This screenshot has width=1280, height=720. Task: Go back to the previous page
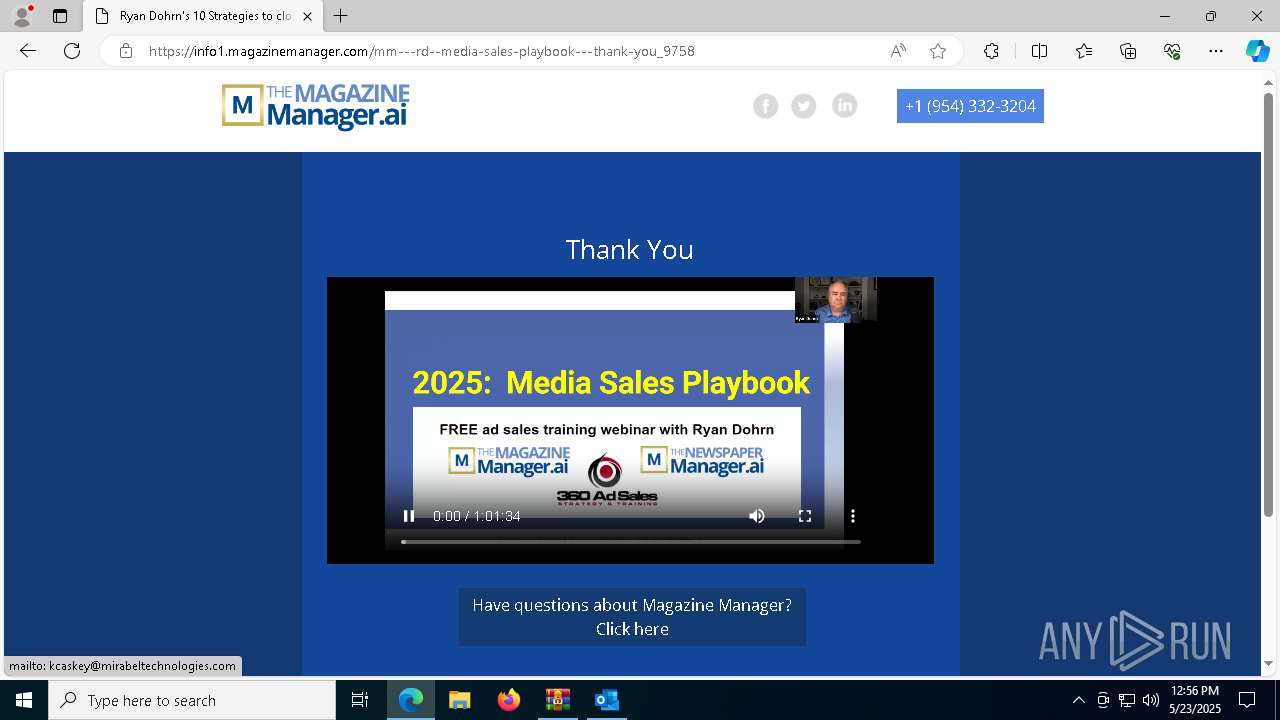28,51
